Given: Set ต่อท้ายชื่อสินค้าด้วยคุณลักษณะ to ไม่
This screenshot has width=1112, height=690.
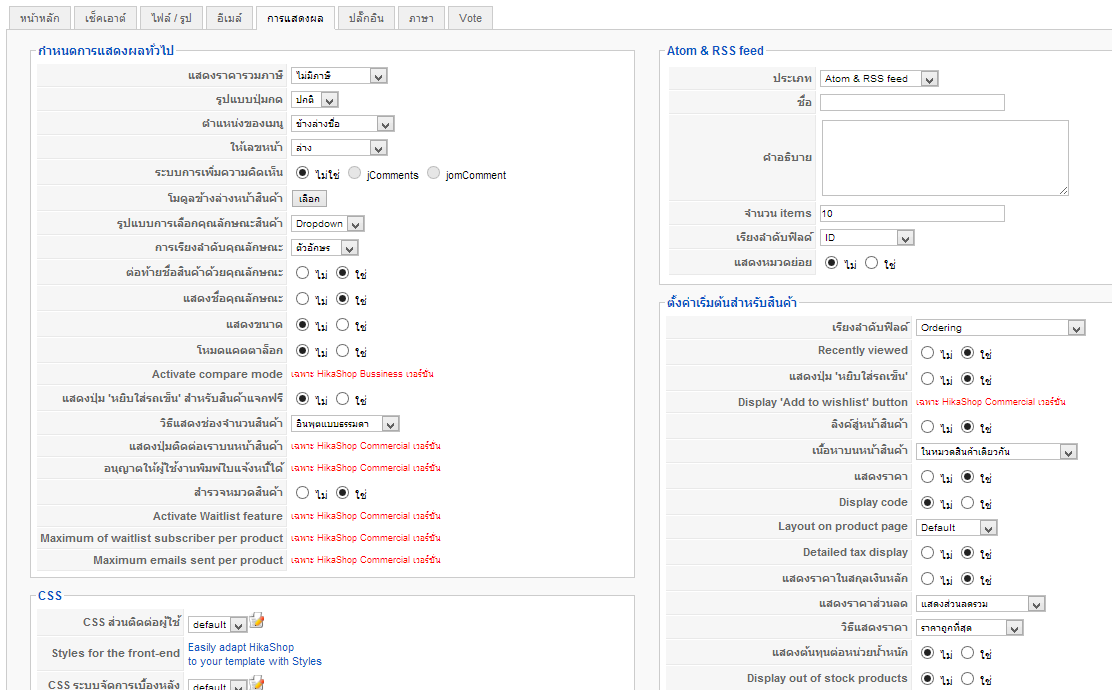Looking at the screenshot, I should [302, 273].
